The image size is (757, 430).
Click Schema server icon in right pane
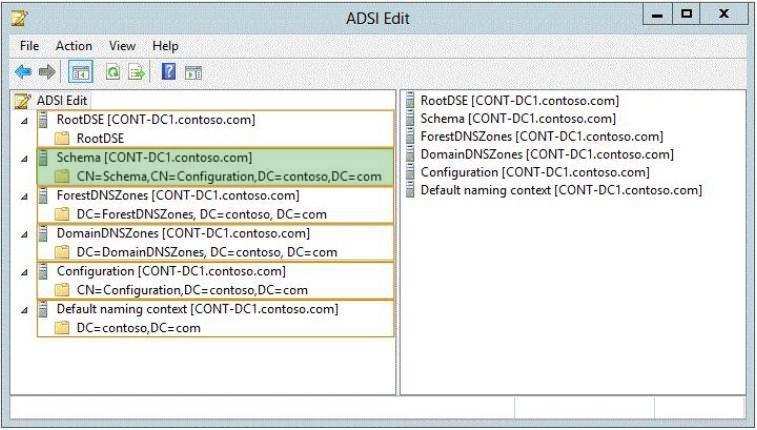[x=410, y=118]
